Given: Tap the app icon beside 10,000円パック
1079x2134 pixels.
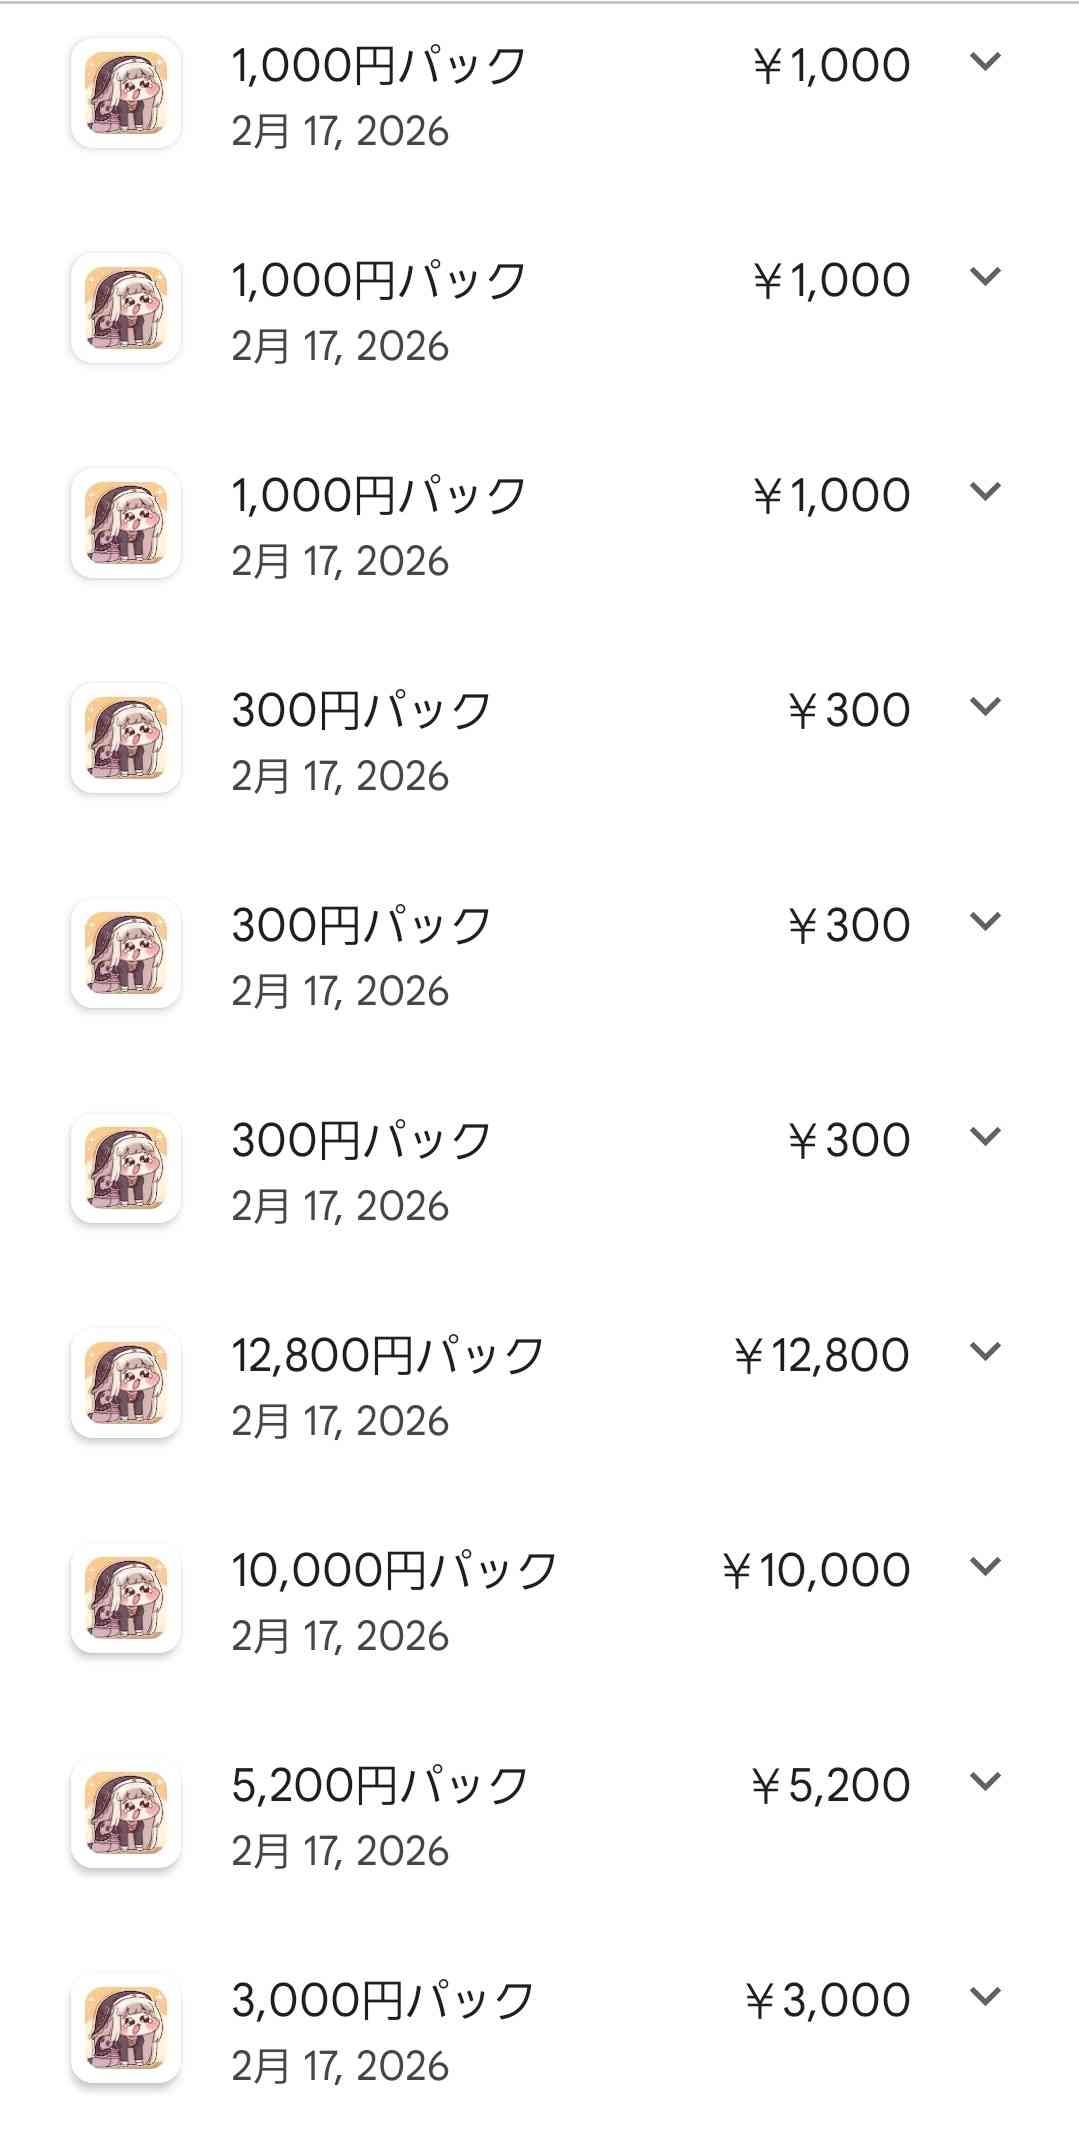Looking at the screenshot, I should point(126,1598).
